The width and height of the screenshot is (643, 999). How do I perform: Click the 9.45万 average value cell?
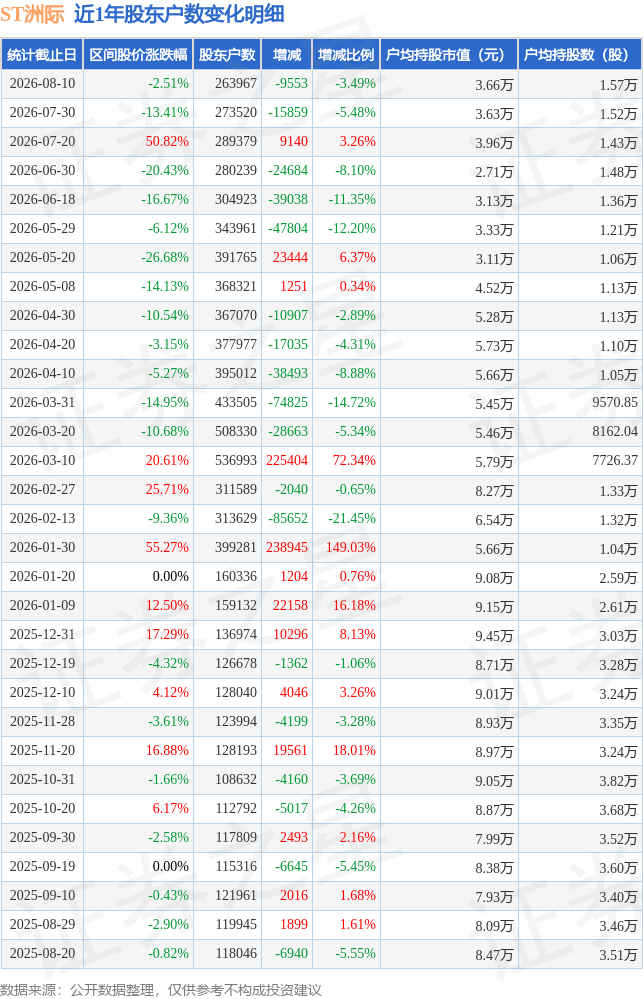(494, 635)
